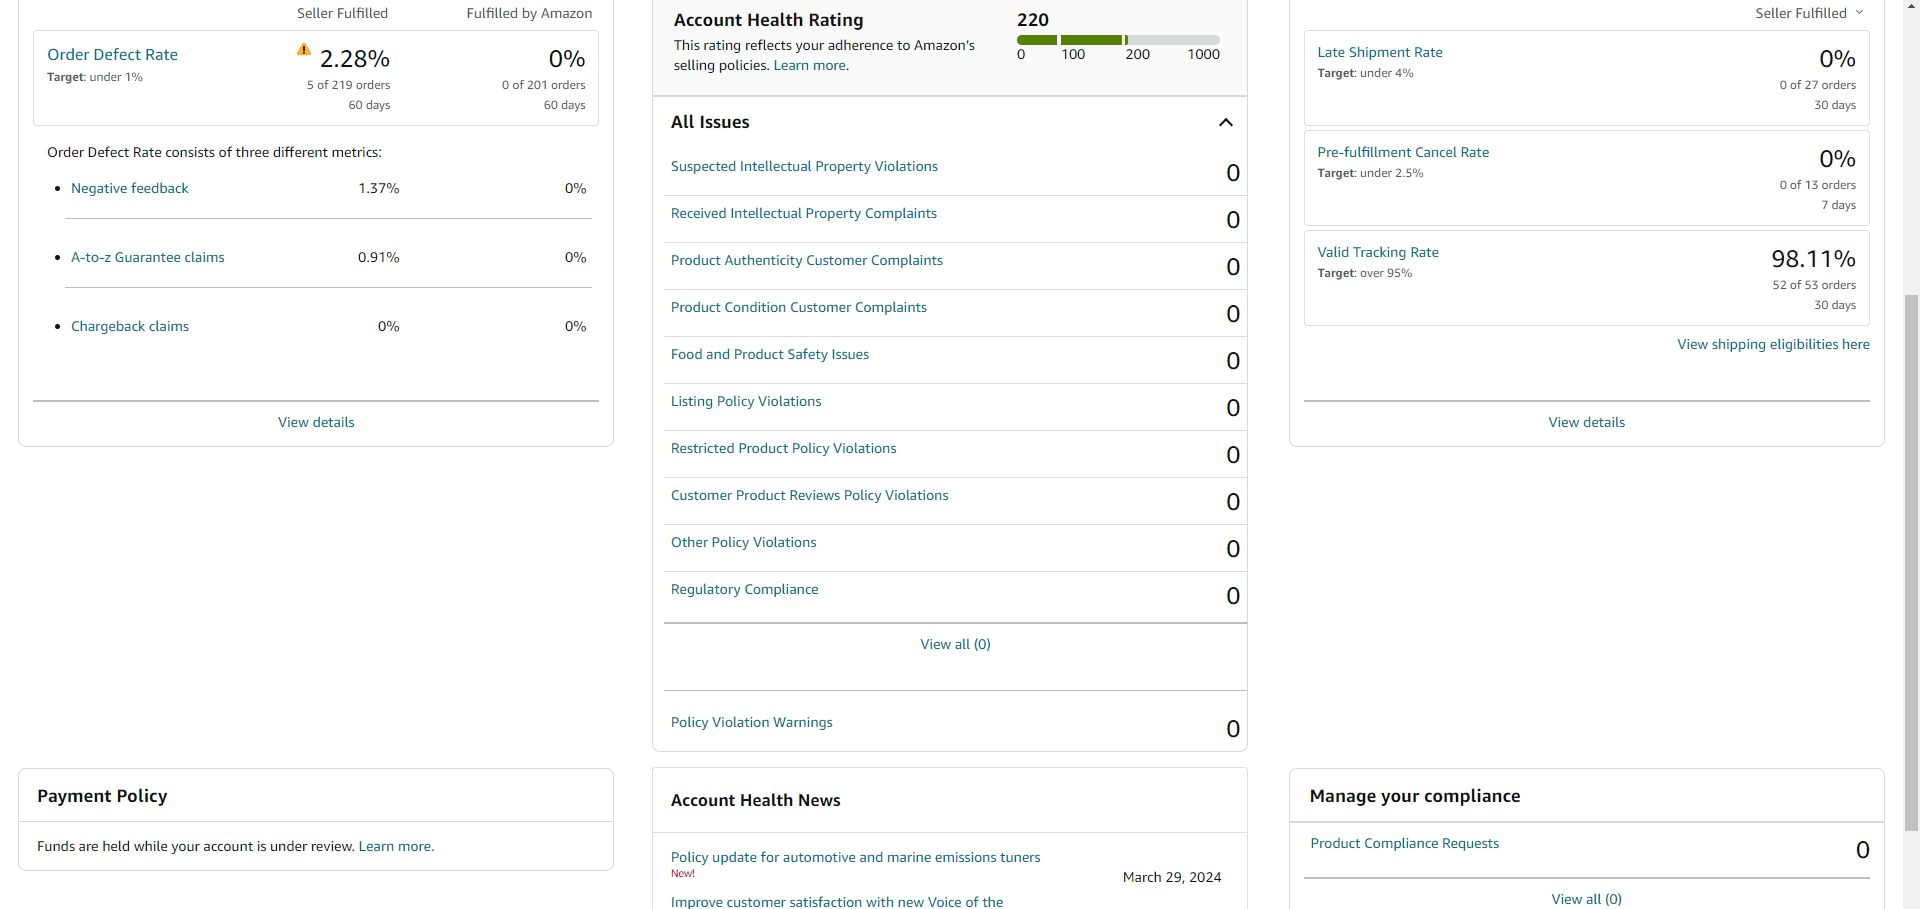Open Negative feedback details

(129, 188)
